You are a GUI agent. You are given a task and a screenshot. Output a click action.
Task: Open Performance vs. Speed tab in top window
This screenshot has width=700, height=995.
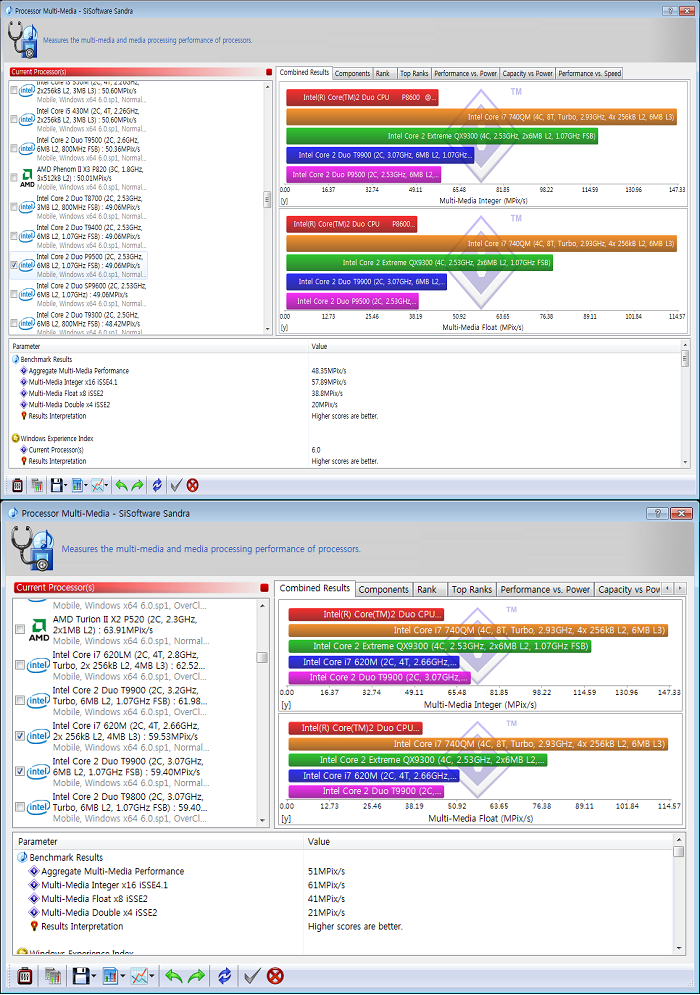(590, 74)
